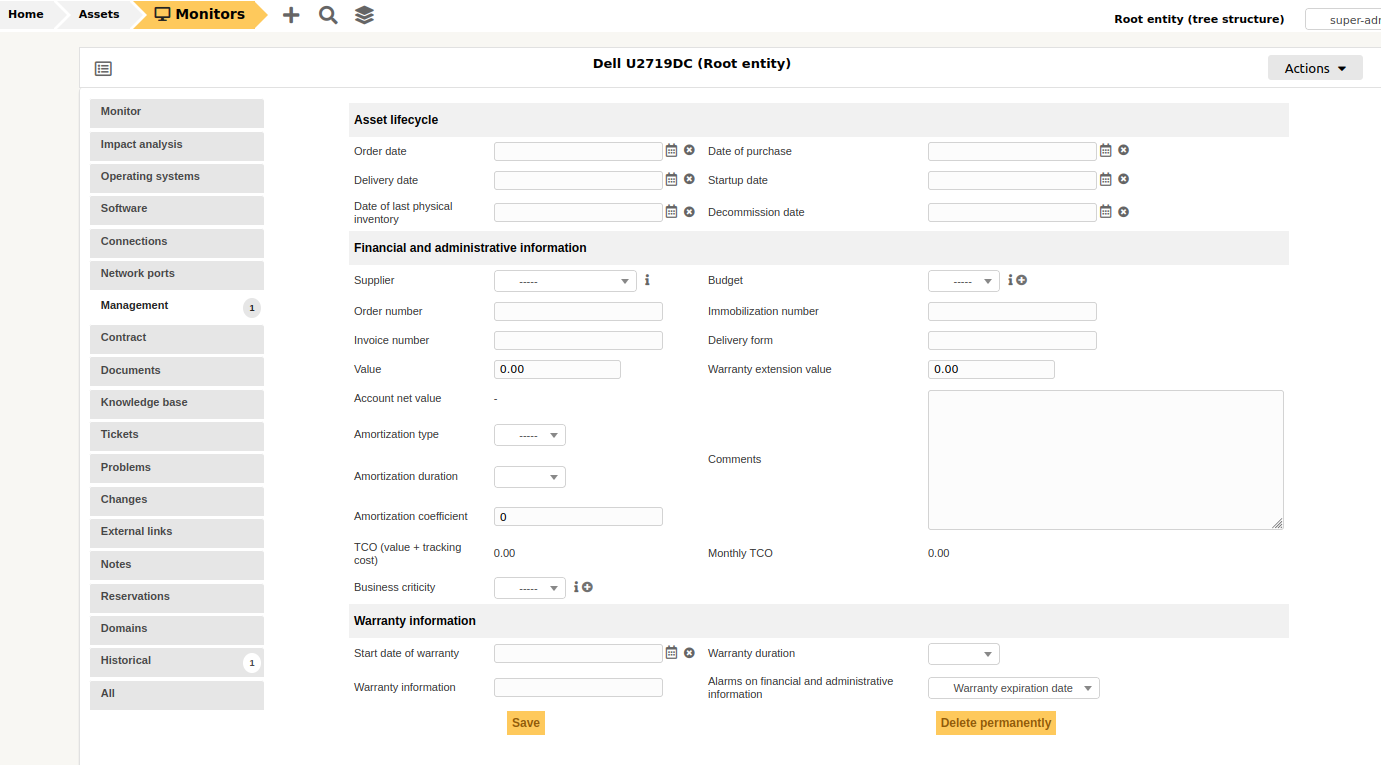Open the Actions dropdown
This screenshot has width=1381, height=765.
[1315, 67]
